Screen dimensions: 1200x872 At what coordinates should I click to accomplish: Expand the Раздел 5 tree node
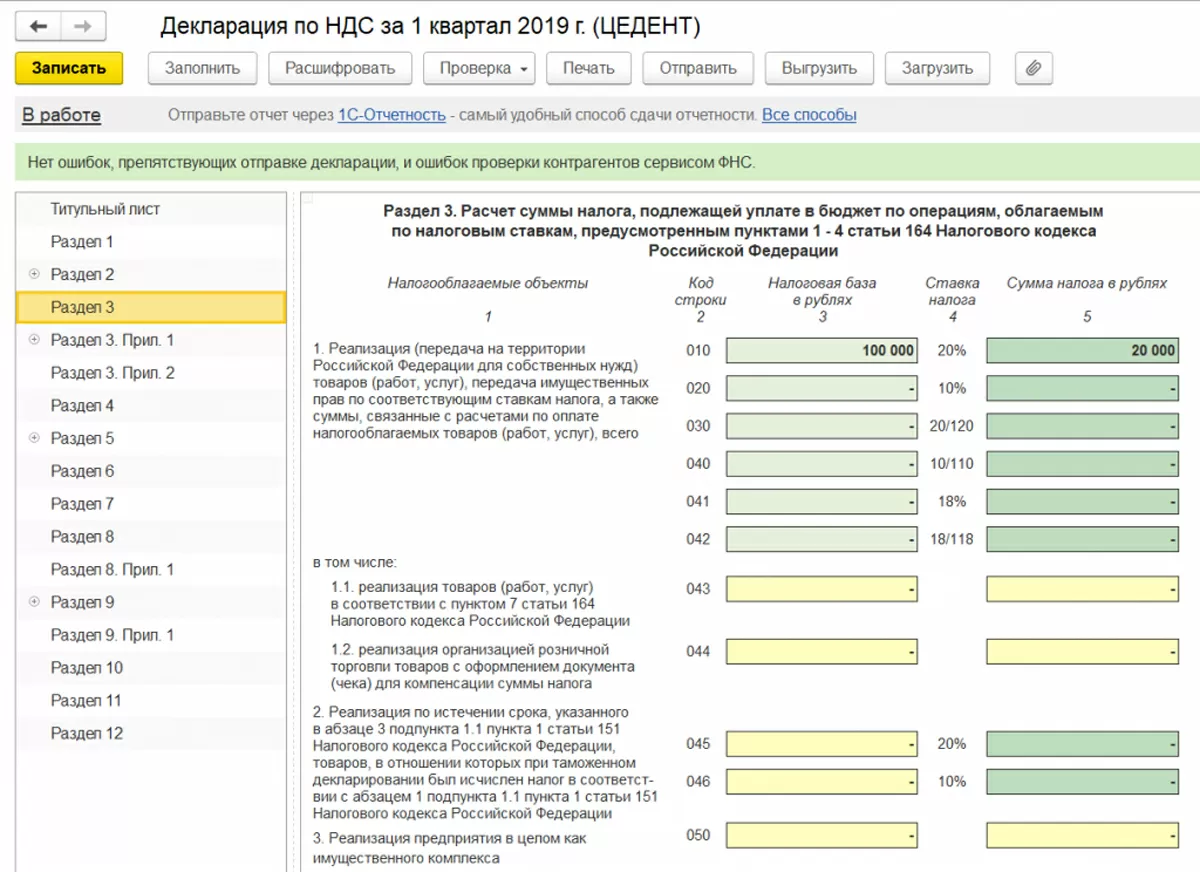(x=35, y=438)
